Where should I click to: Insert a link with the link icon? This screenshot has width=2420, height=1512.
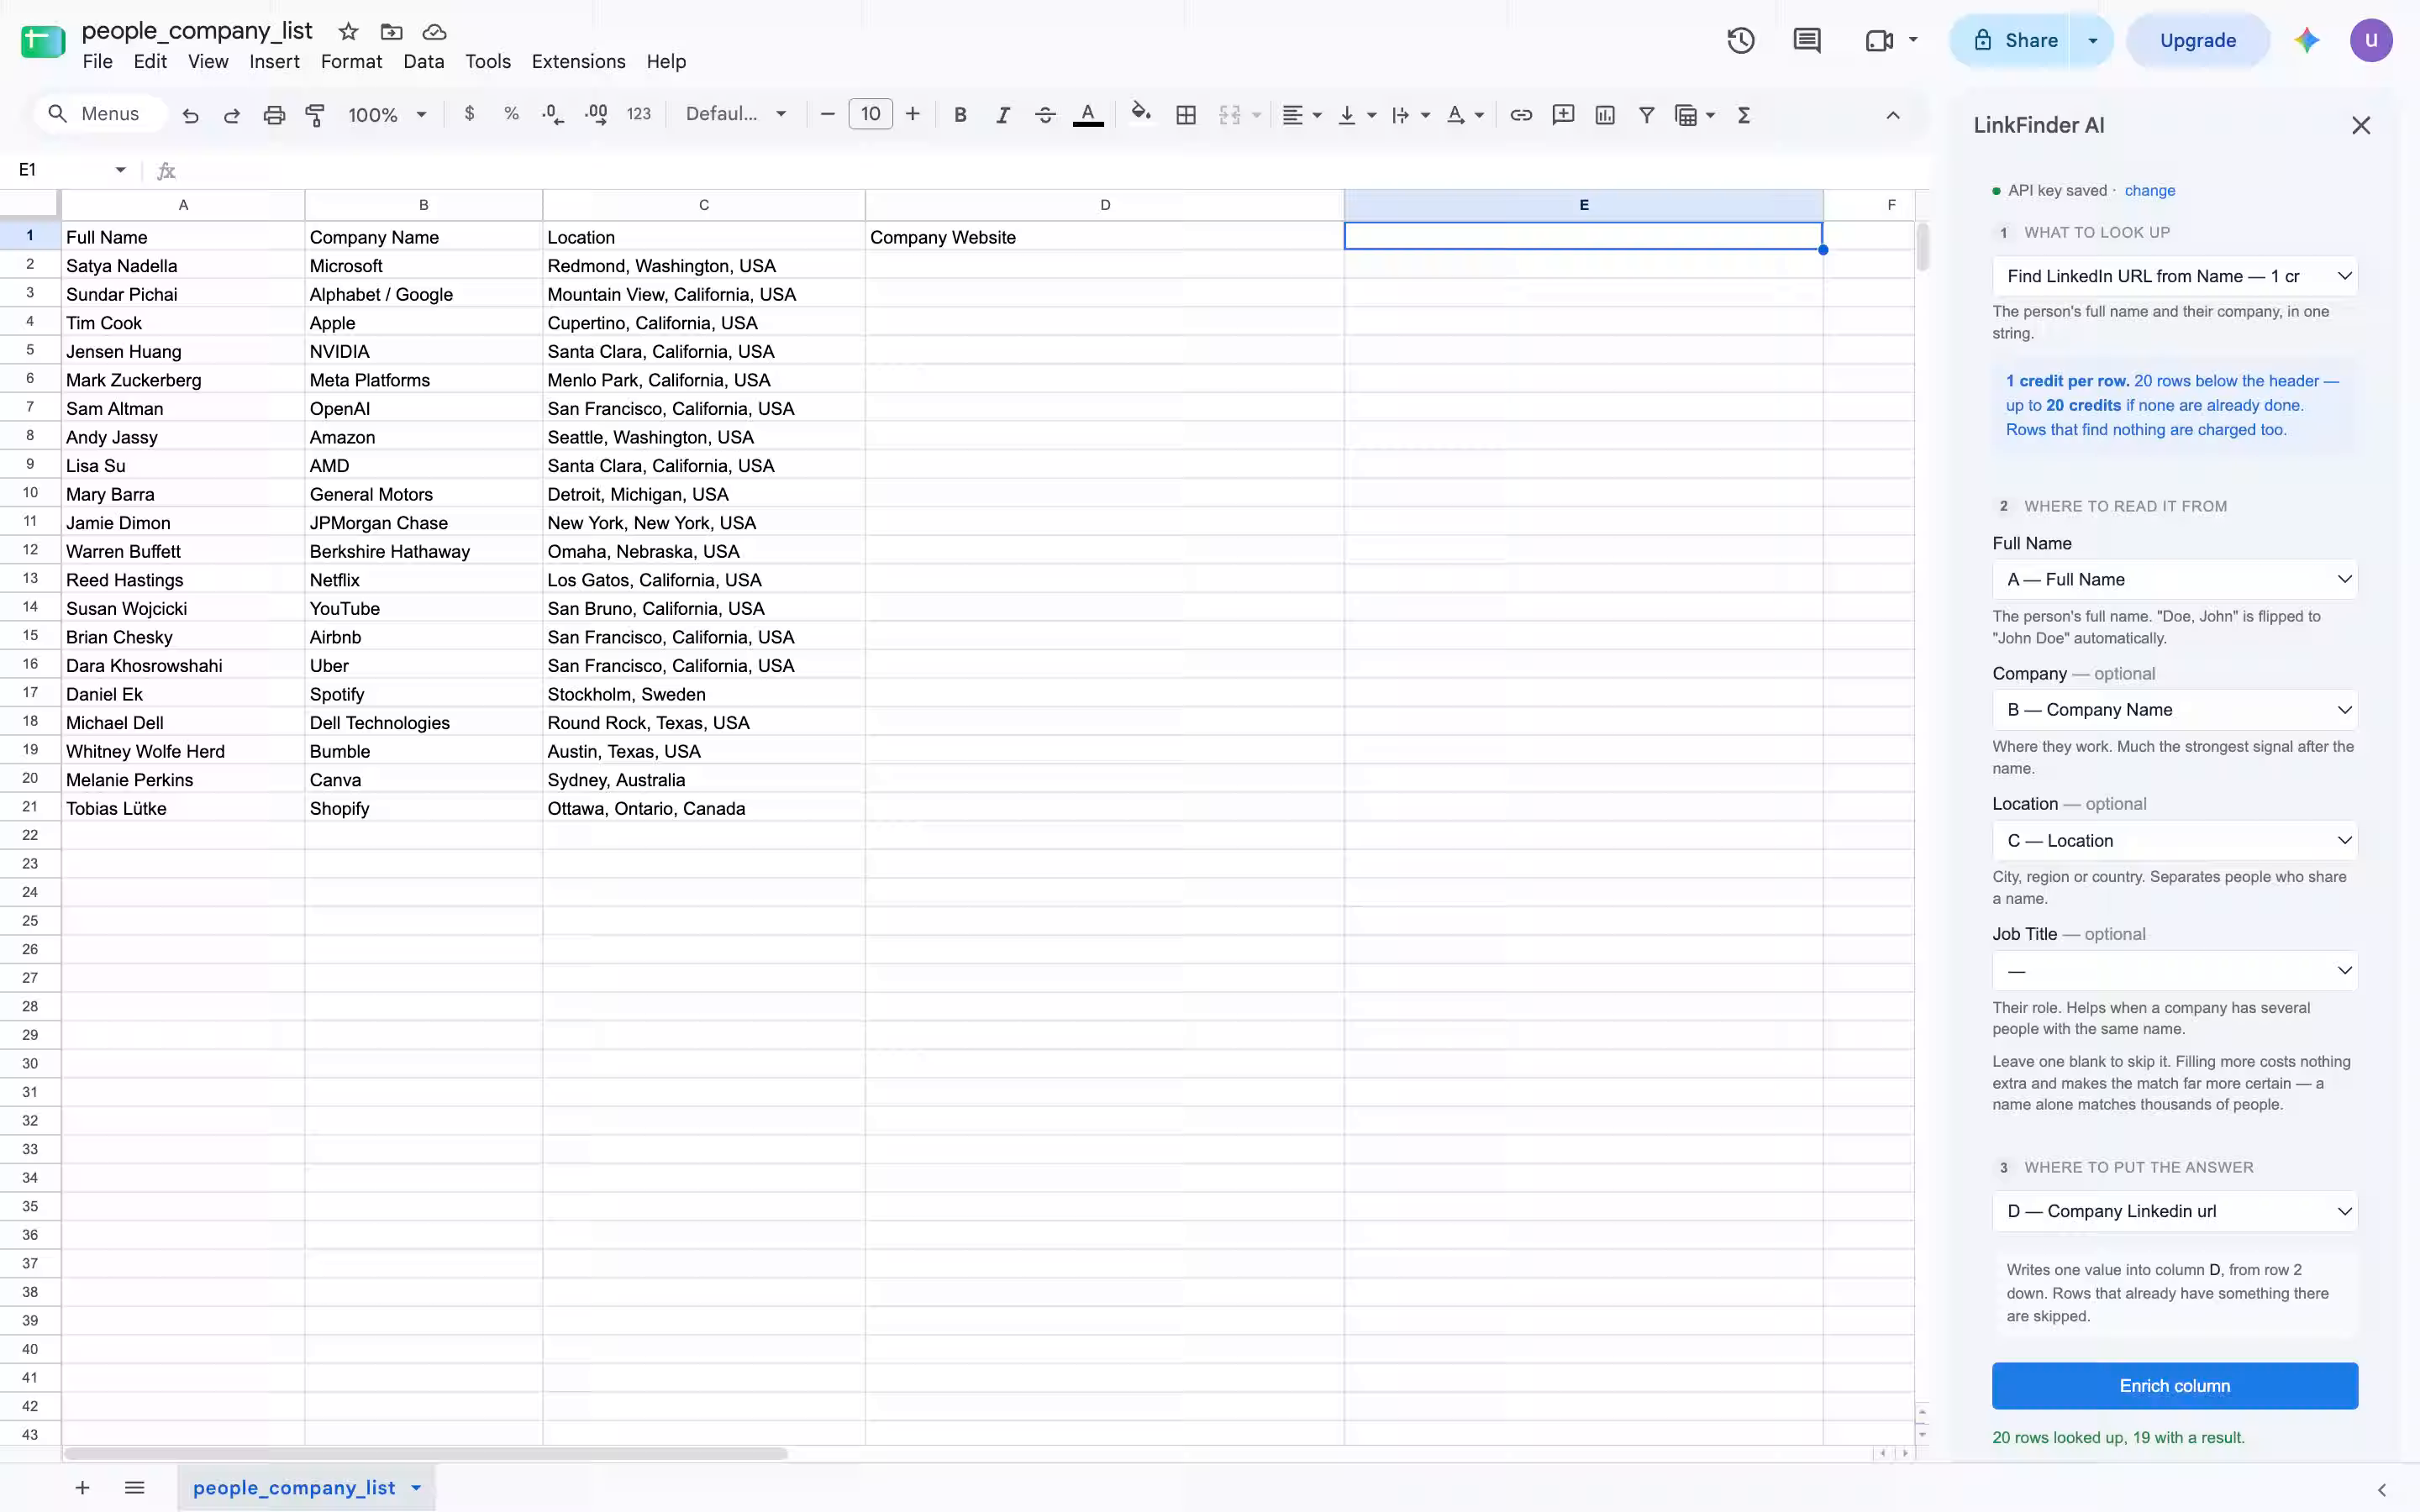coord(1521,115)
